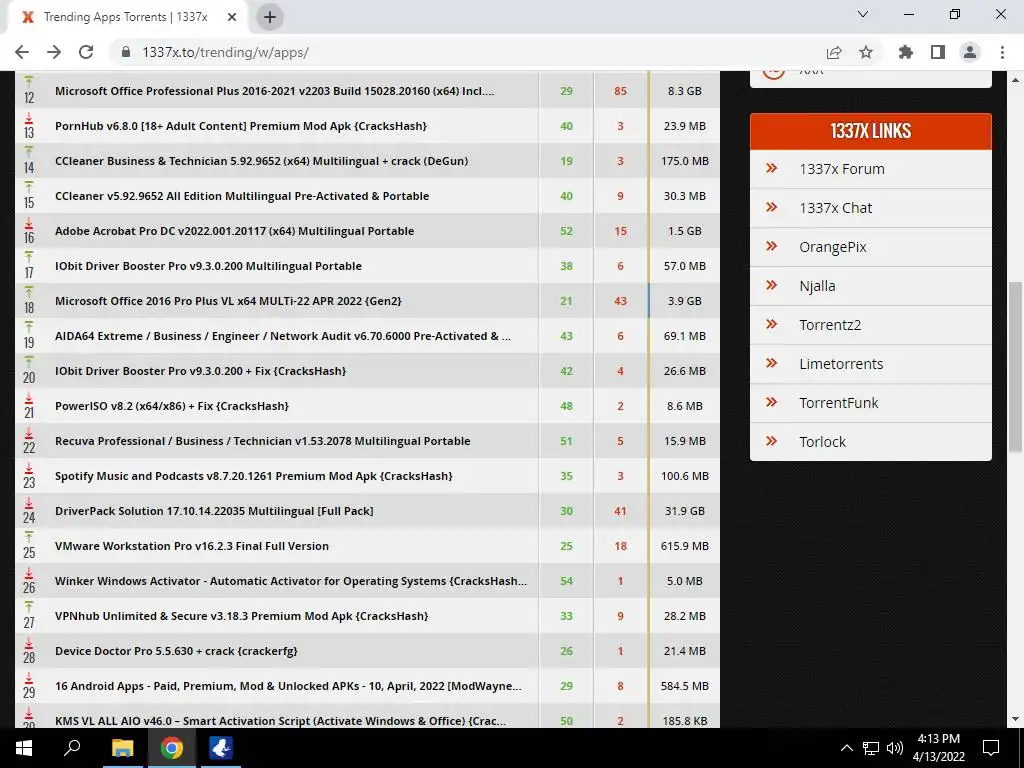Open the volume tray icon

[x=895, y=748]
